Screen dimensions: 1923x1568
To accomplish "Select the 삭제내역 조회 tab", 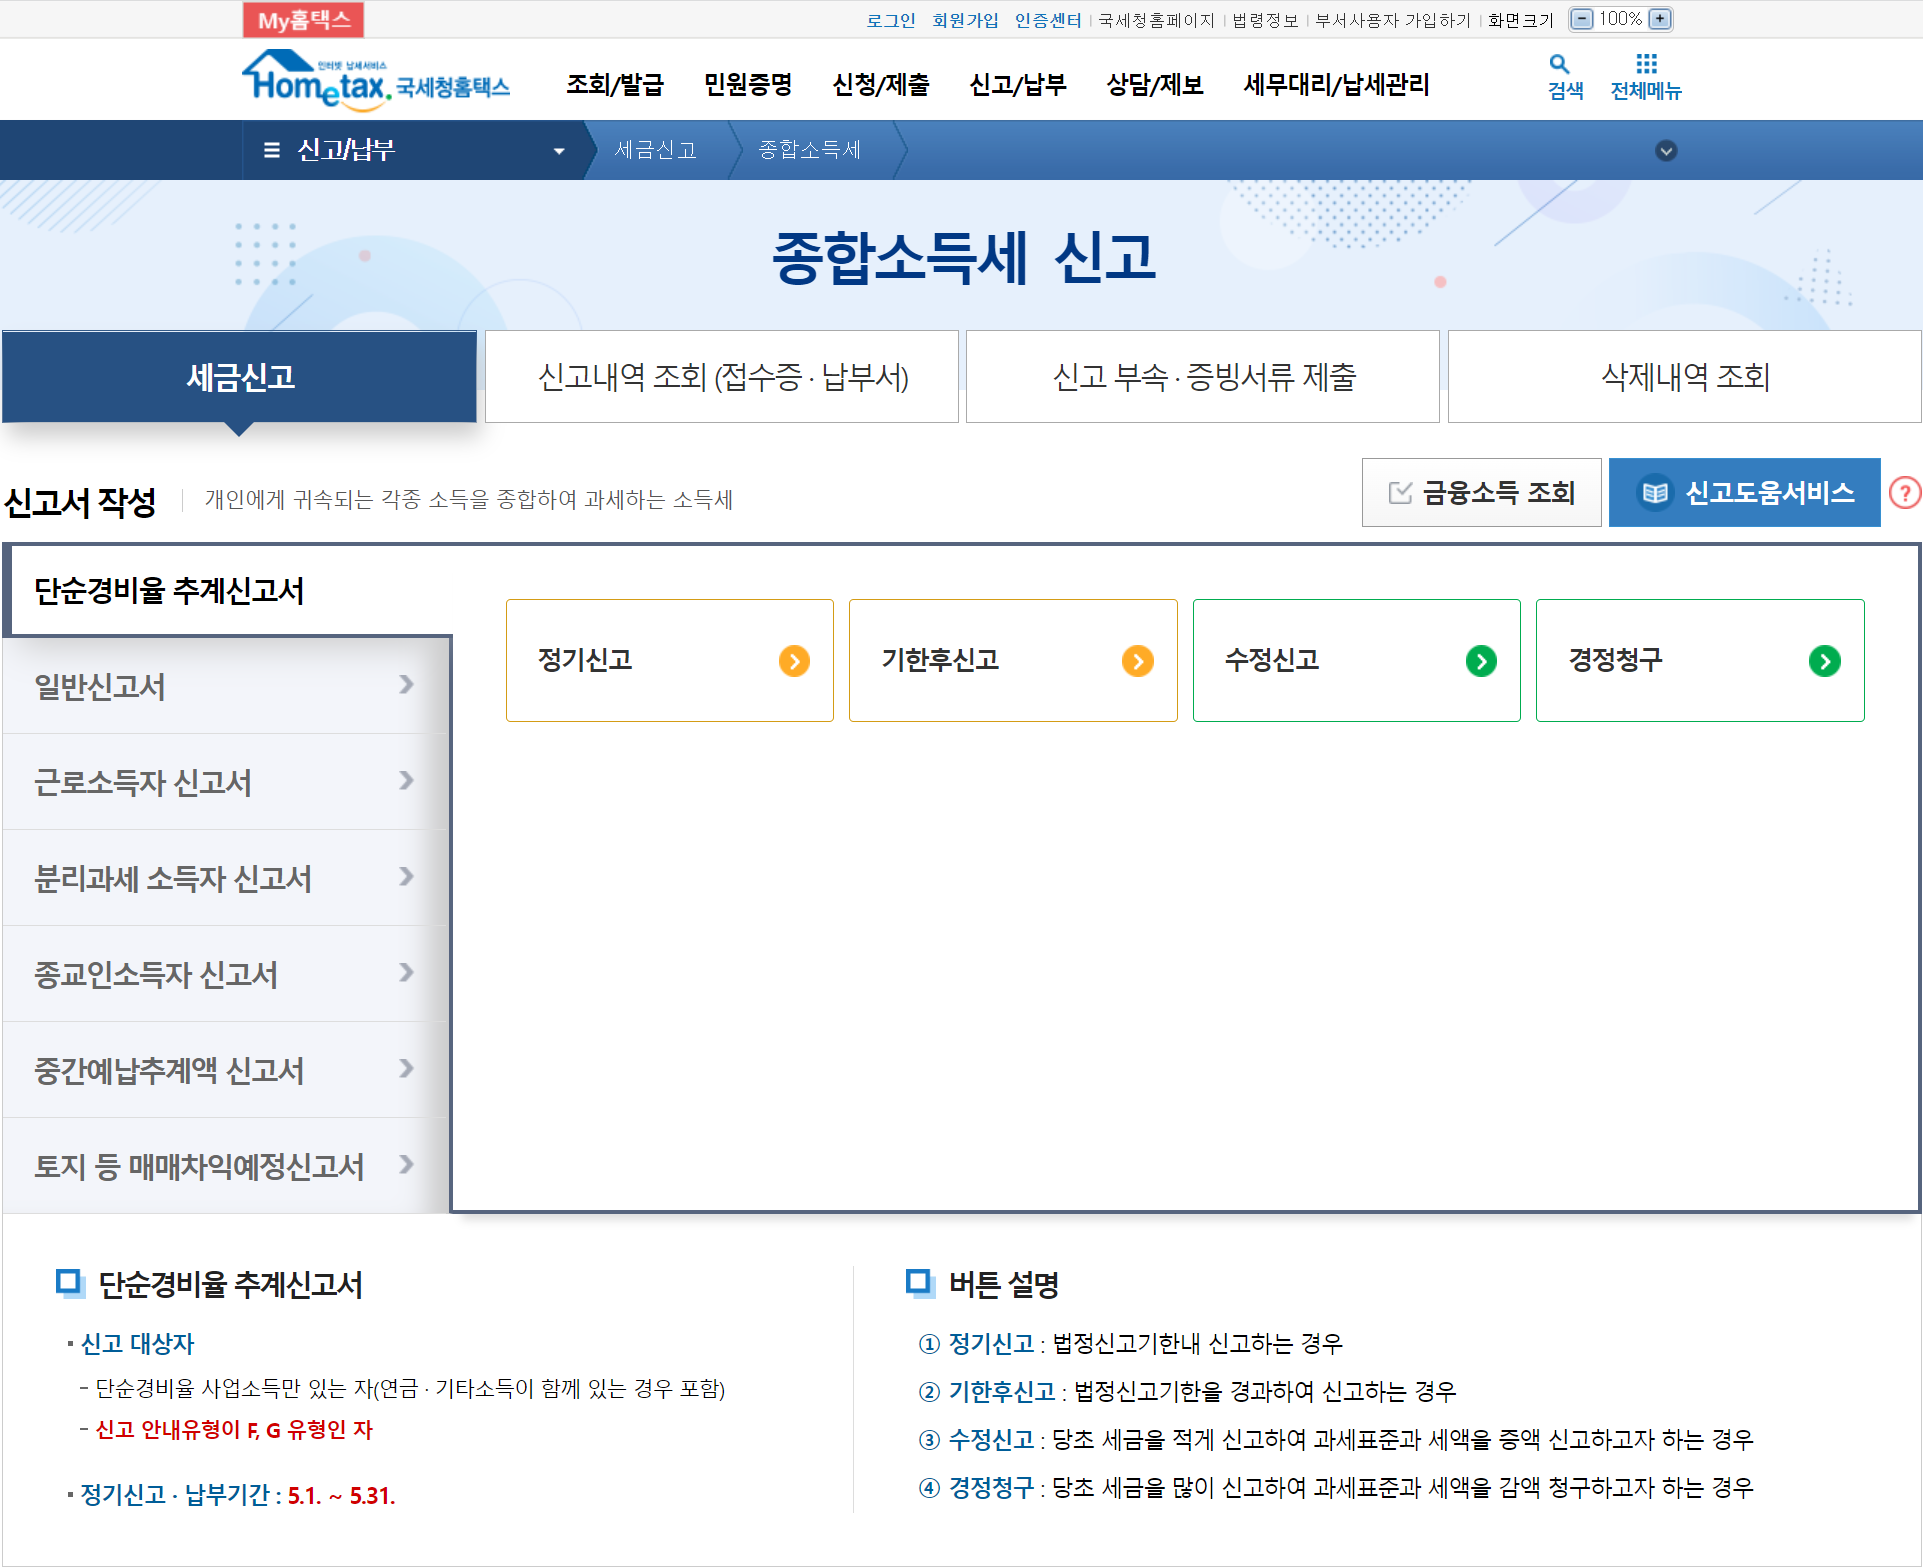I will click(x=1684, y=377).
